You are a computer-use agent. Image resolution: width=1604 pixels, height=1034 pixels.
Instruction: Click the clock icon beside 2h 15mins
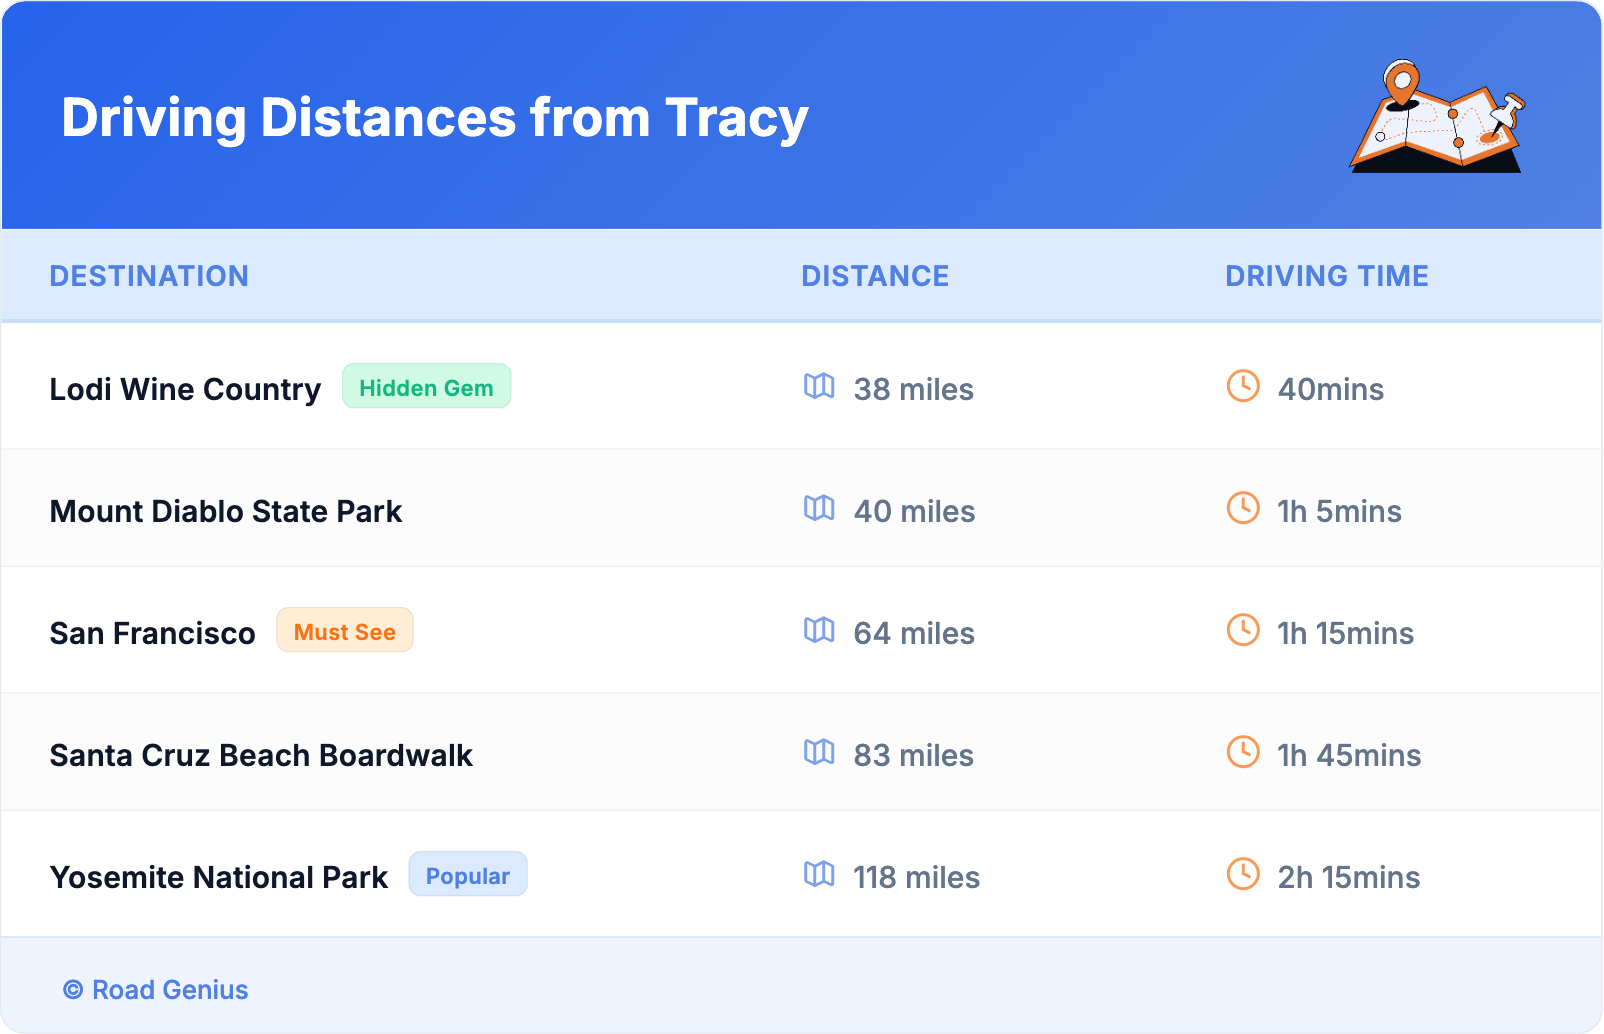[1243, 874]
